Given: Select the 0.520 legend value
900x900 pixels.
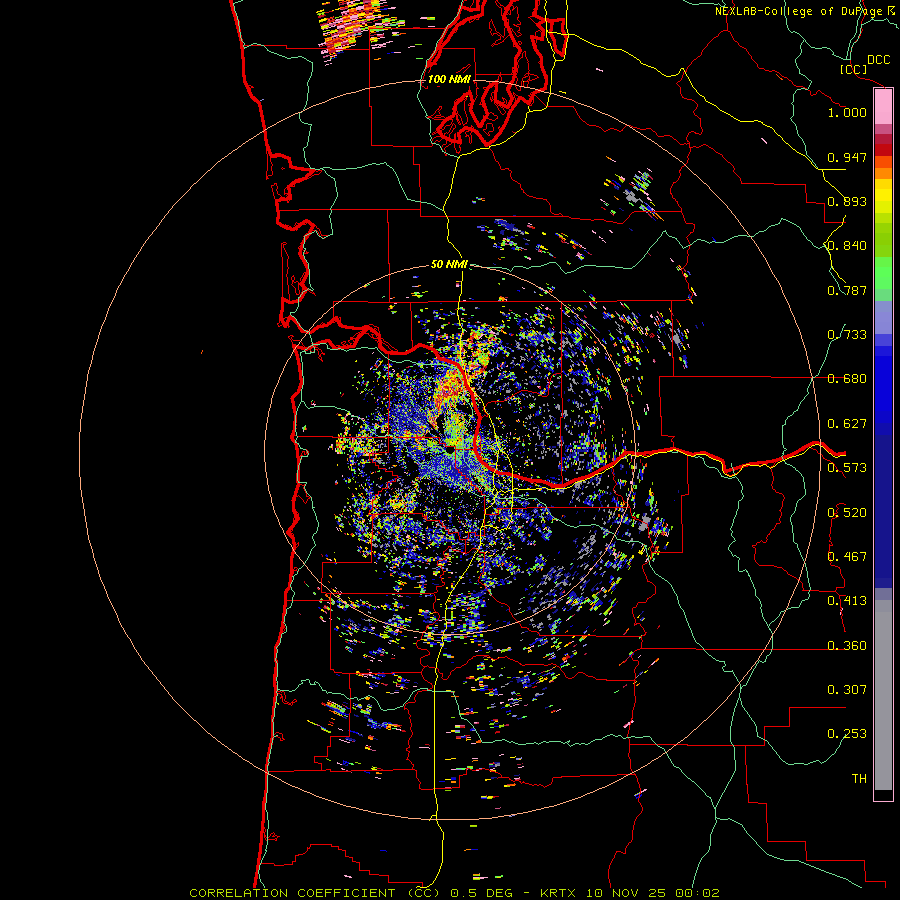Looking at the screenshot, I should click(847, 513).
